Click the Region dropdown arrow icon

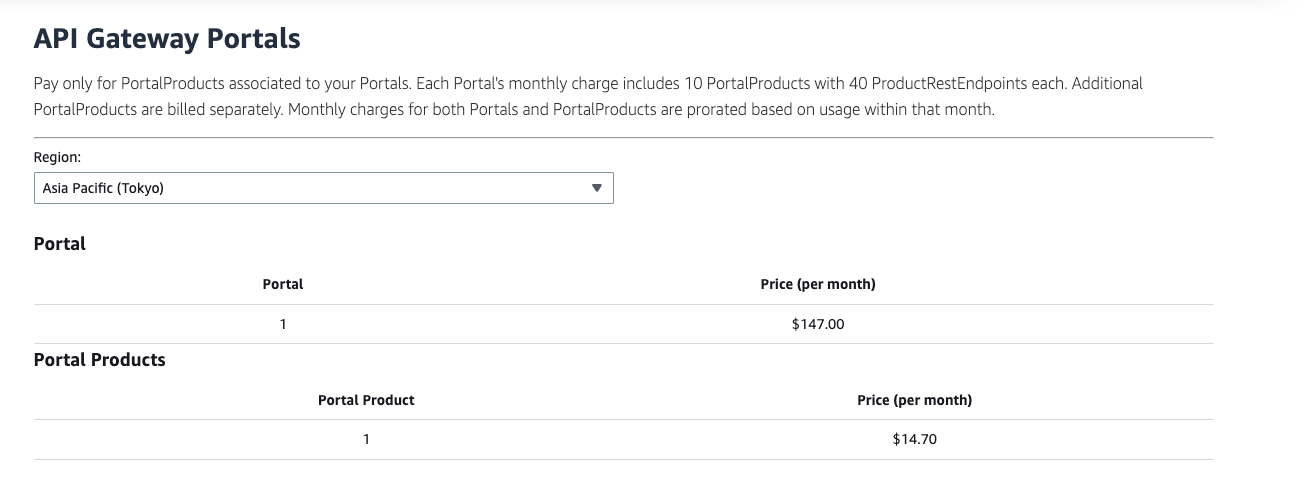(596, 188)
